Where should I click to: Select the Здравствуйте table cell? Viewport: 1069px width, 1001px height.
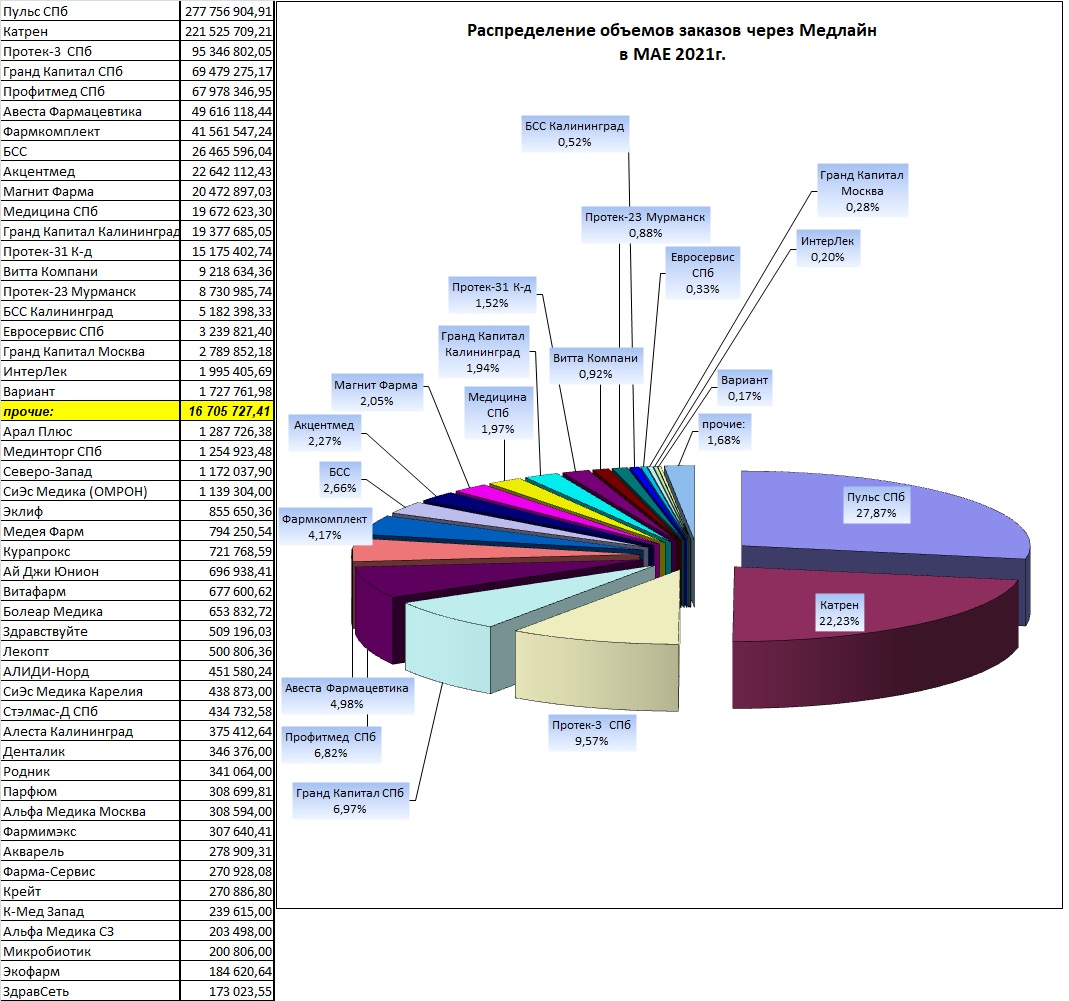[90, 631]
